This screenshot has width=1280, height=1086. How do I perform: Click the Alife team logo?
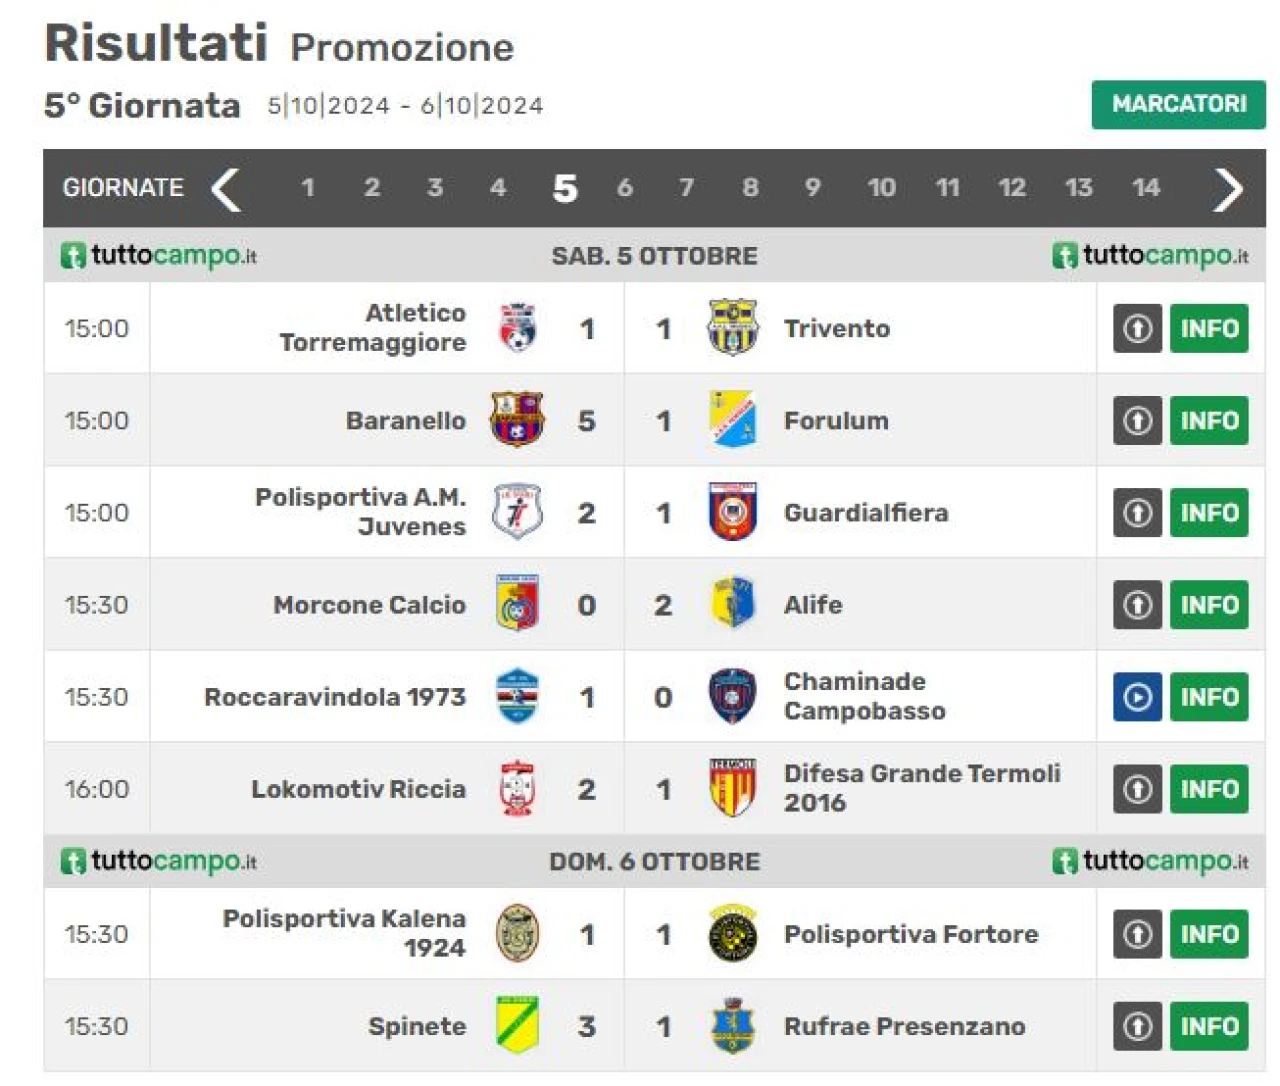(732, 604)
